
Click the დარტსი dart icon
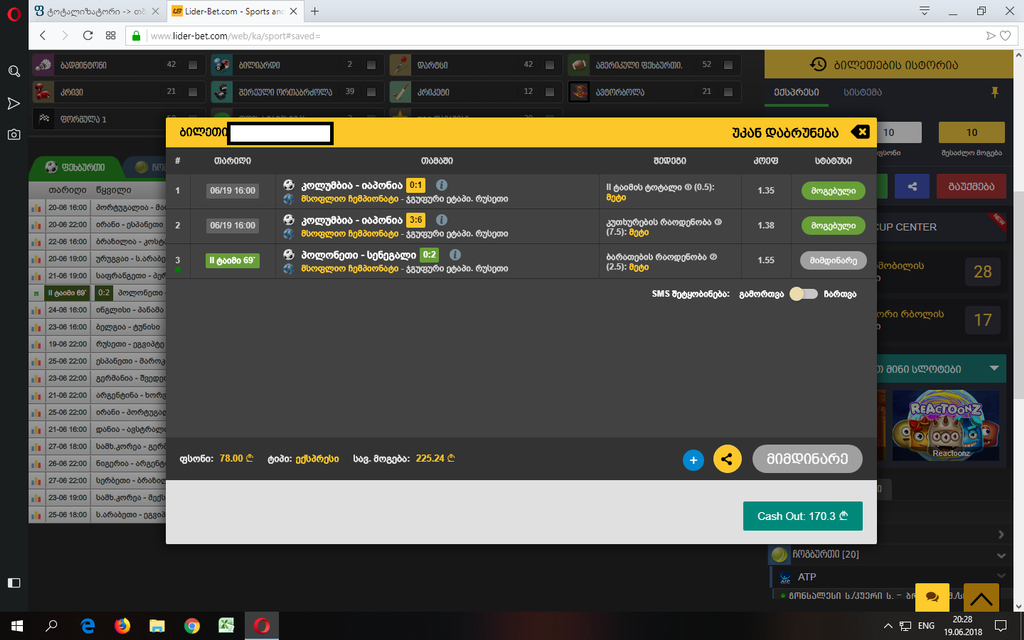pyautogui.click(x=400, y=65)
